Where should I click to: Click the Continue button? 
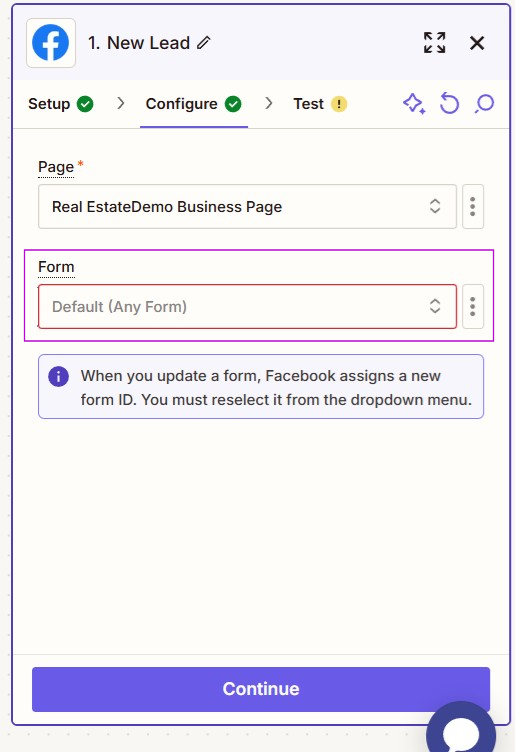(x=261, y=689)
